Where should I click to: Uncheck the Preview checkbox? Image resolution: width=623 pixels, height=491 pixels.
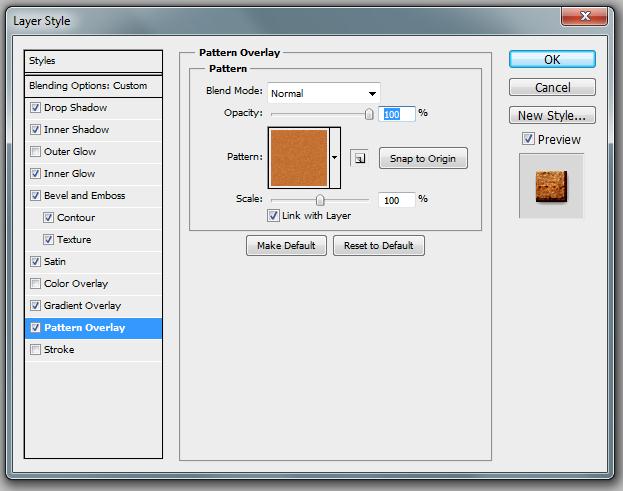click(528, 140)
